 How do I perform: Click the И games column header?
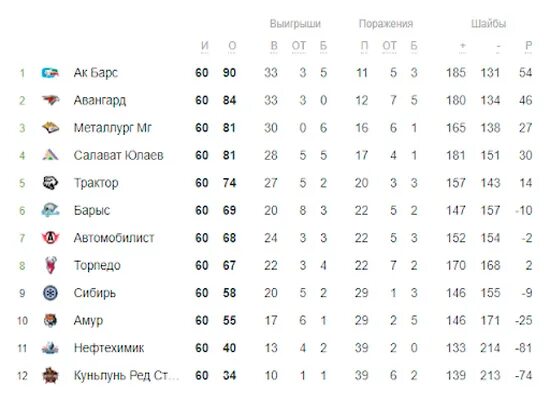[205, 46]
